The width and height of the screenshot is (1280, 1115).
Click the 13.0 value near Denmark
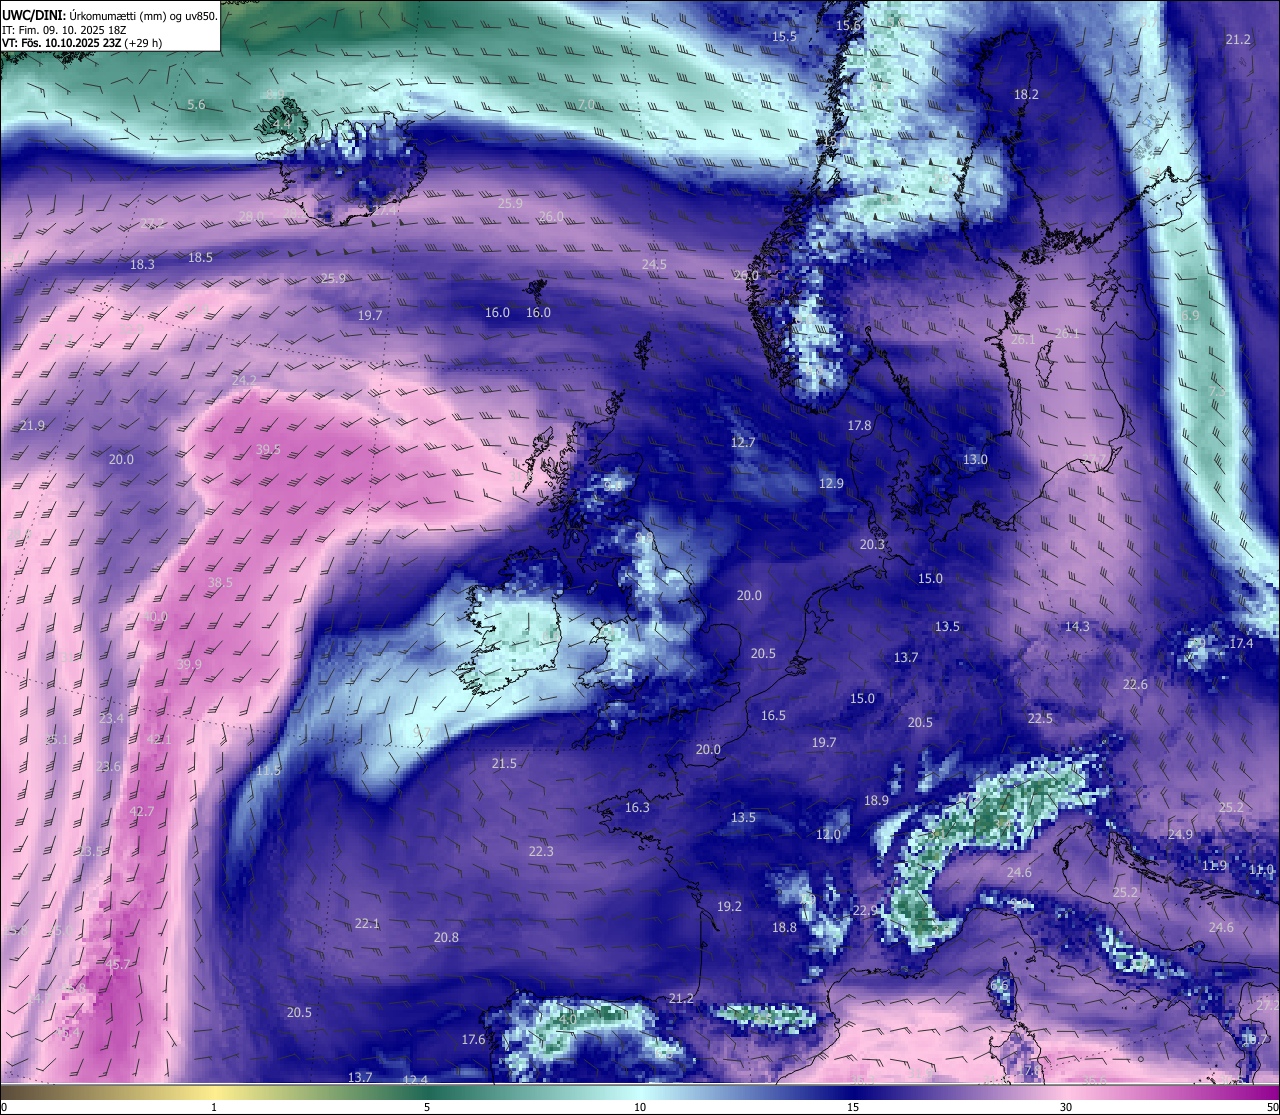(x=975, y=460)
